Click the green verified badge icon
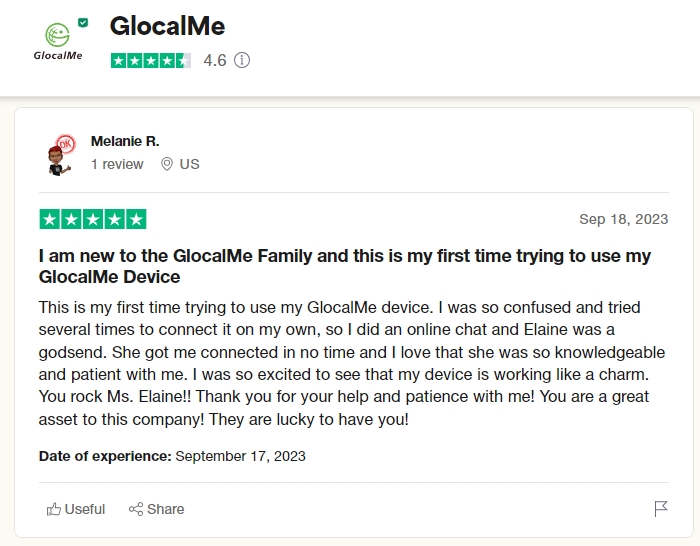 click(83, 21)
